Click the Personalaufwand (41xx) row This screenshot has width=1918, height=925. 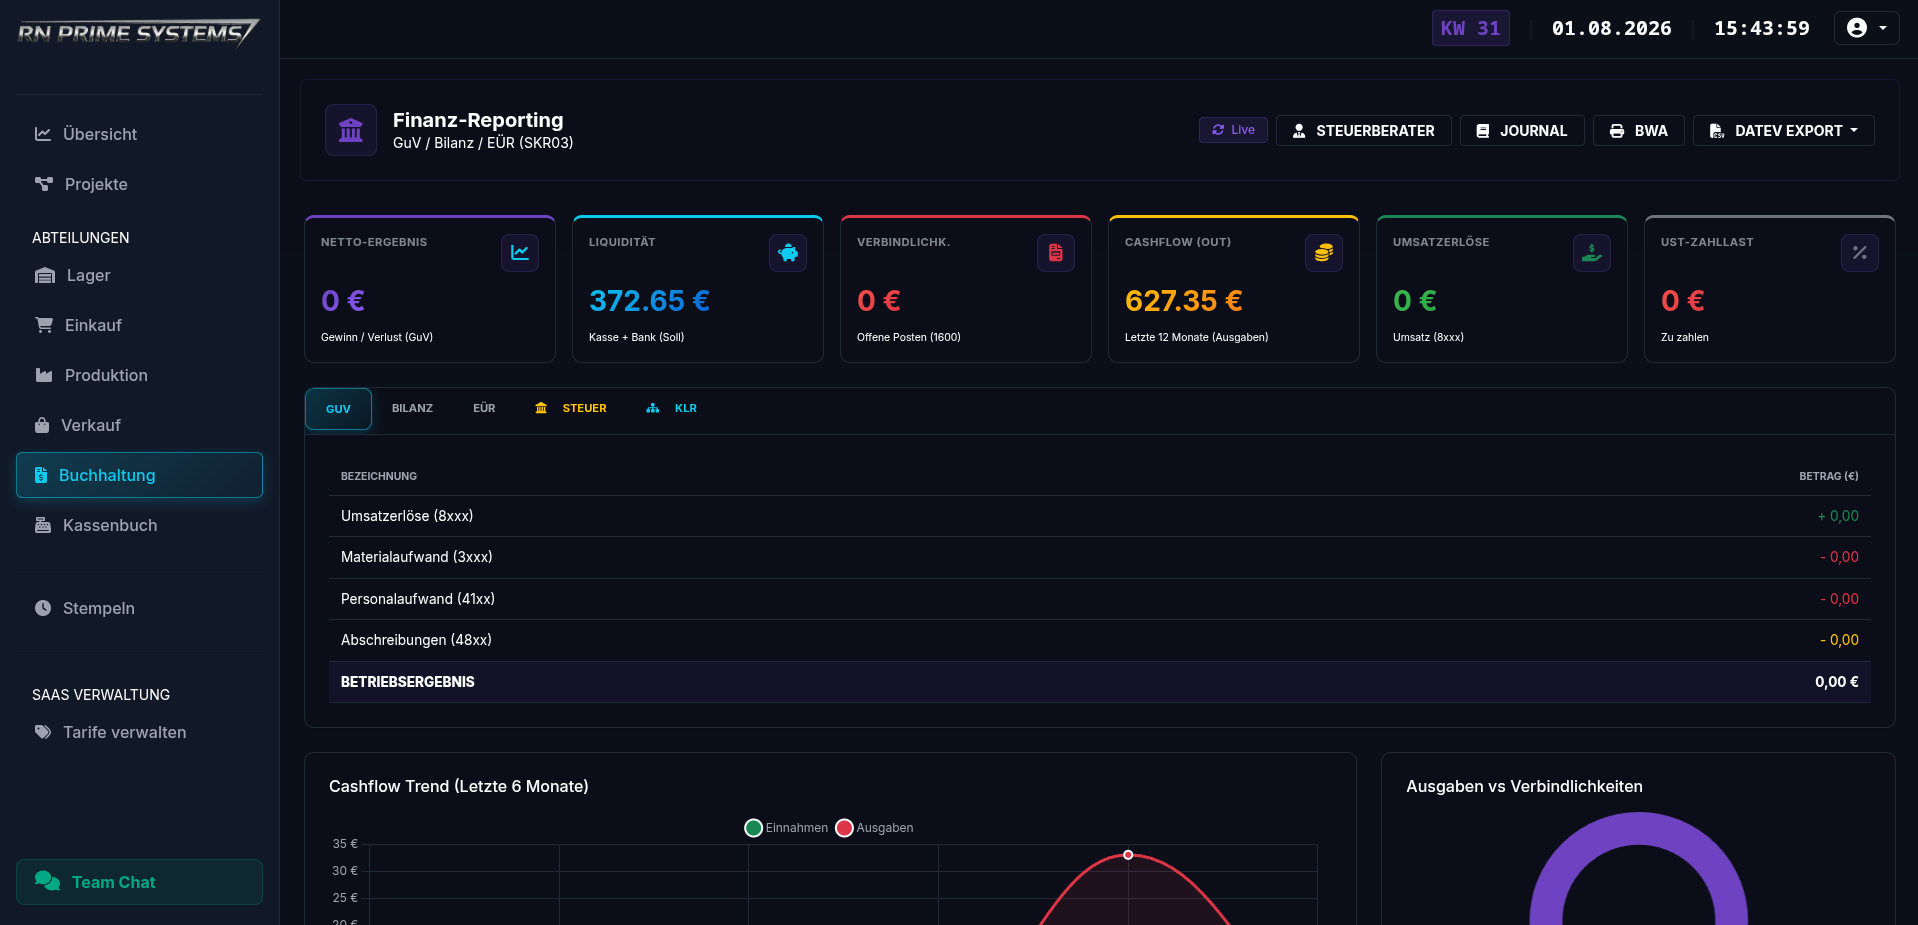[x=1099, y=599]
